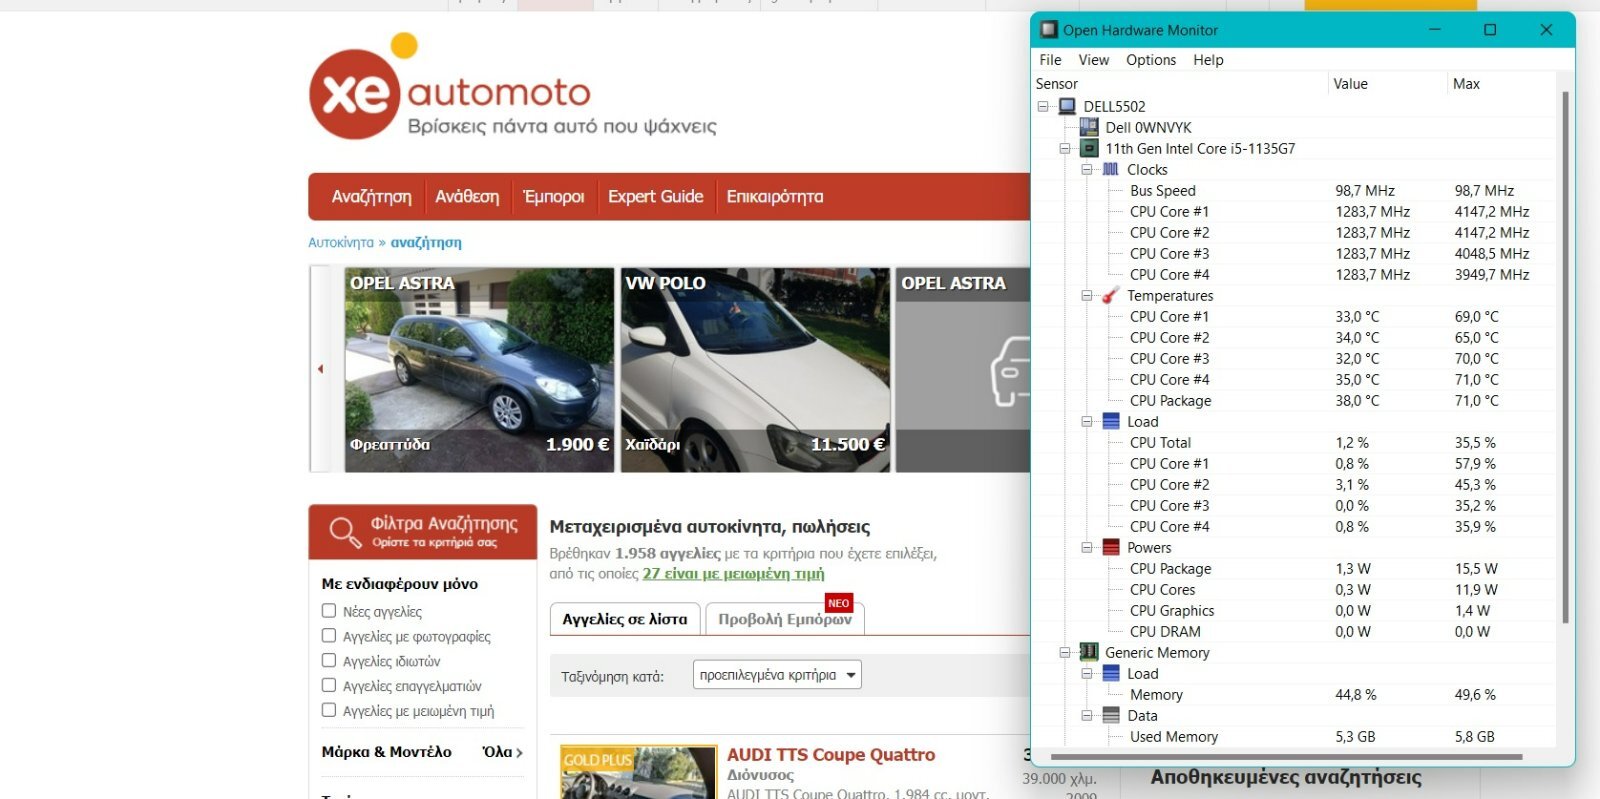Click the Intel Core i5 CPU chip icon

(1090, 148)
